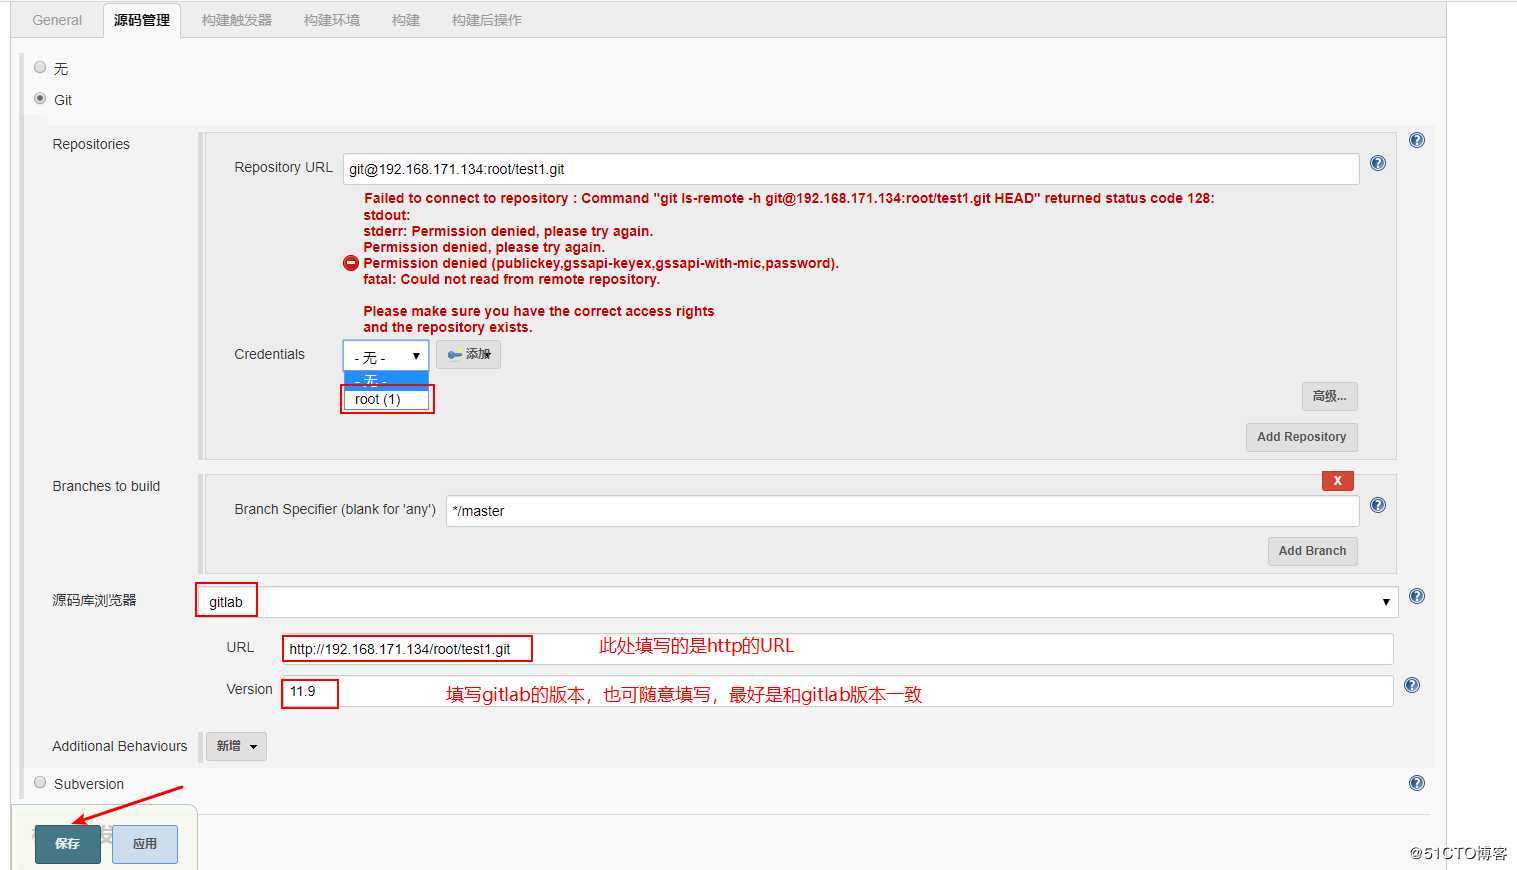Click the 添加 credentials button
The image size is (1517, 870).
(x=468, y=354)
